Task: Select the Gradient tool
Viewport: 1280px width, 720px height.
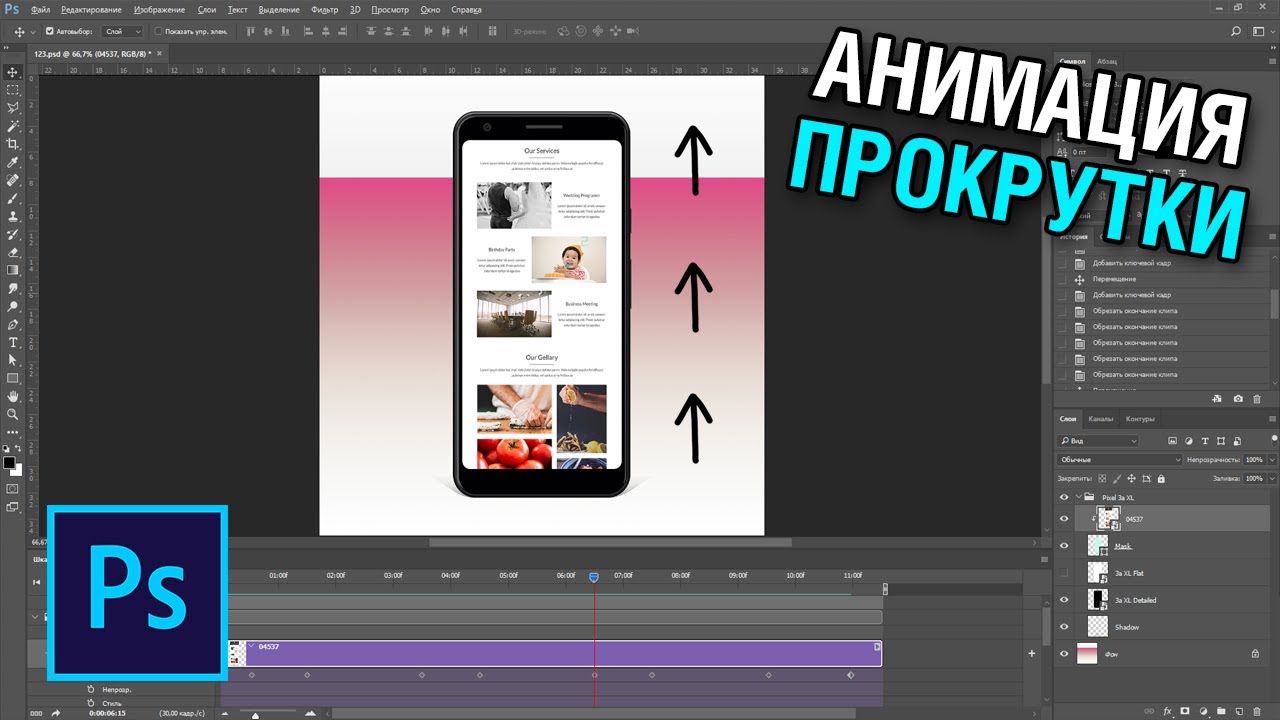Action: [x=13, y=270]
